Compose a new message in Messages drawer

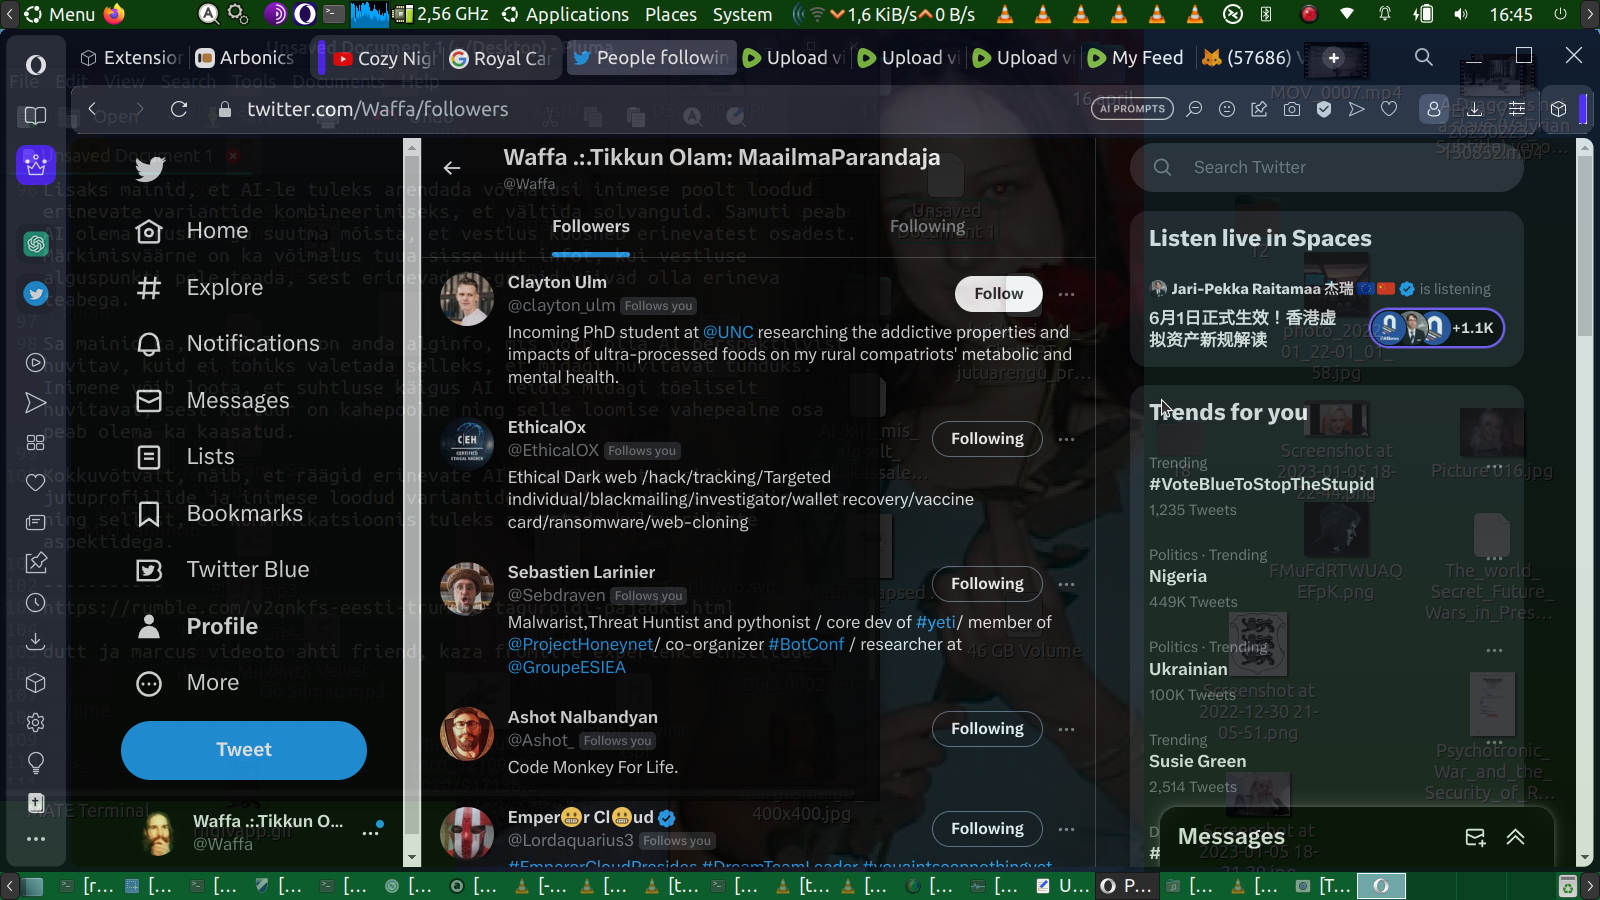pyautogui.click(x=1475, y=837)
